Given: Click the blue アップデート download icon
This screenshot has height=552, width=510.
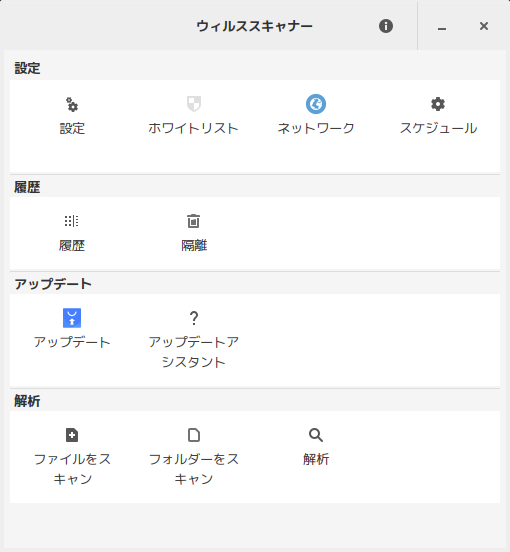Looking at the screenshot, I should (x=72, y=318).
